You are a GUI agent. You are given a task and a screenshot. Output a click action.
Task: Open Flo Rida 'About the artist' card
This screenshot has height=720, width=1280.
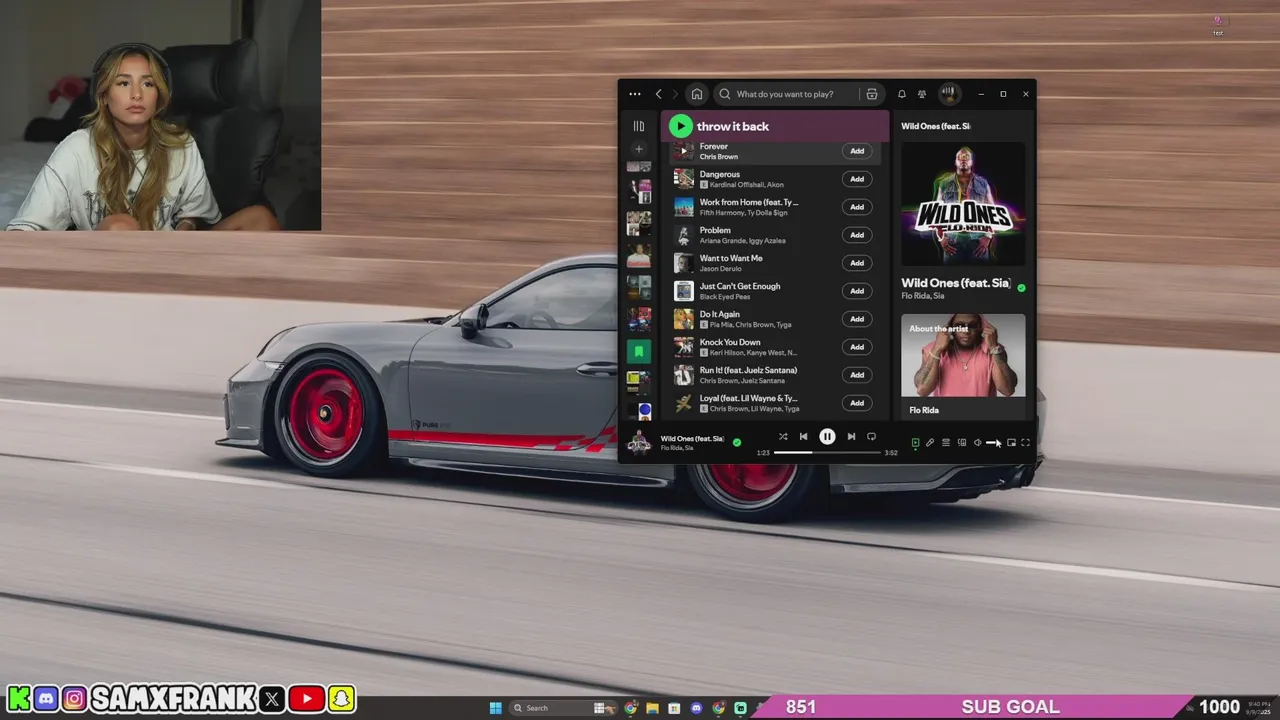coord(963,367)
